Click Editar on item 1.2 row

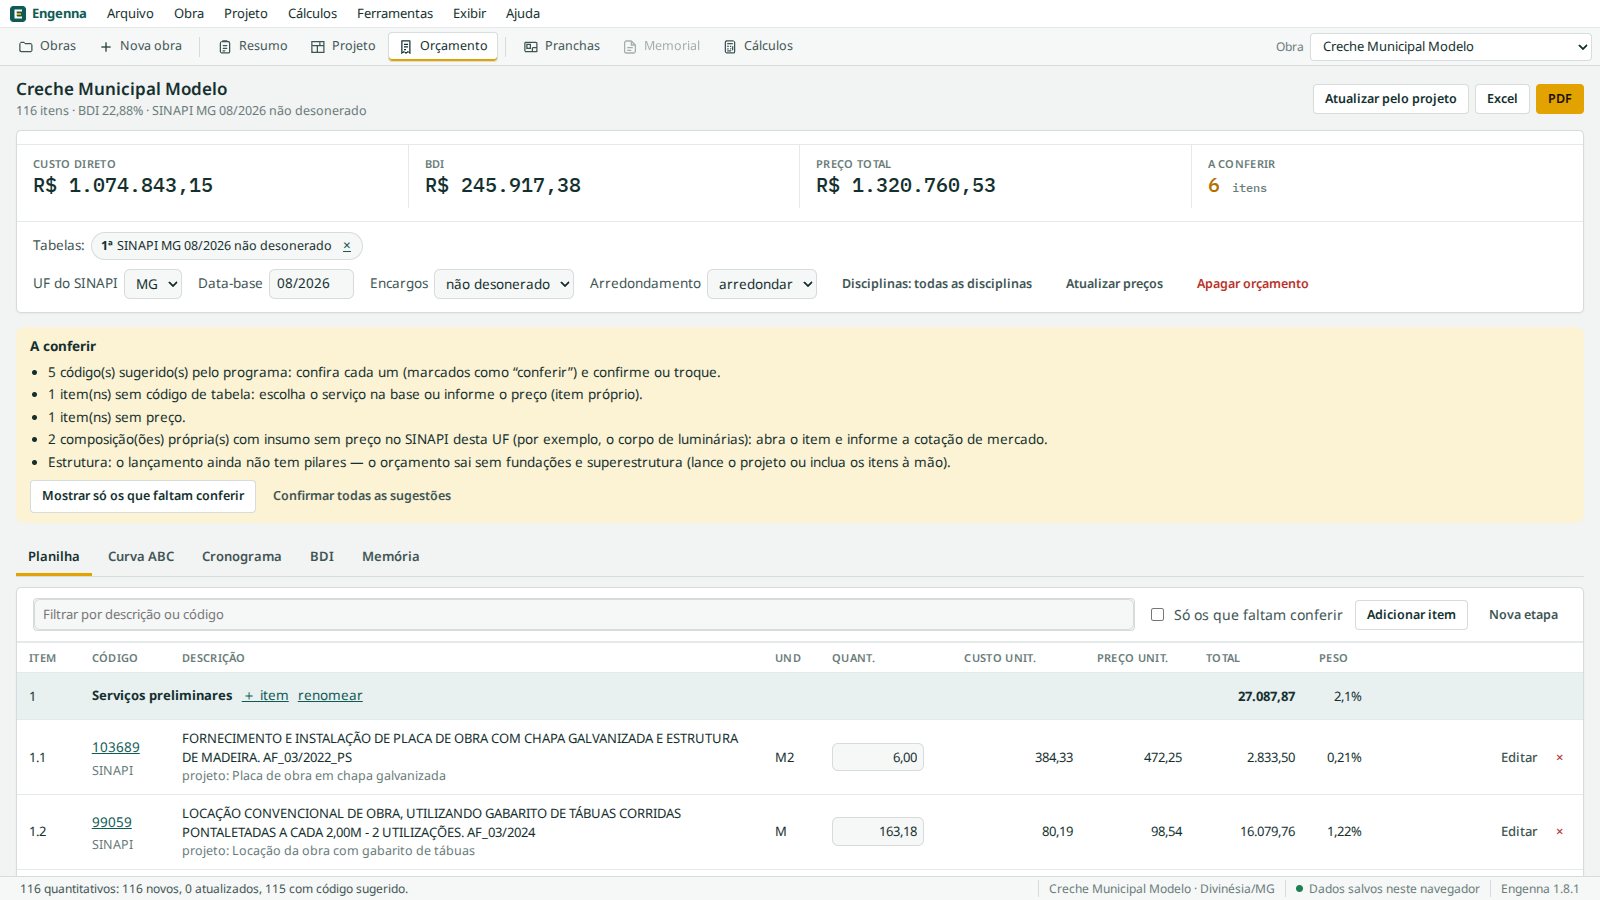tap(1519, 832)
